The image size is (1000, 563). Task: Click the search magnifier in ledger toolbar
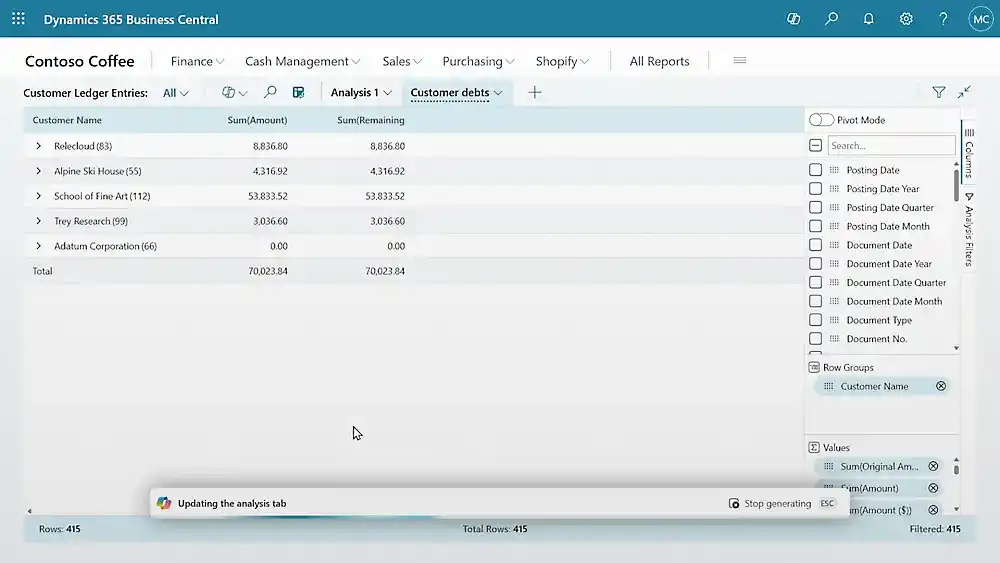point(270,92)
